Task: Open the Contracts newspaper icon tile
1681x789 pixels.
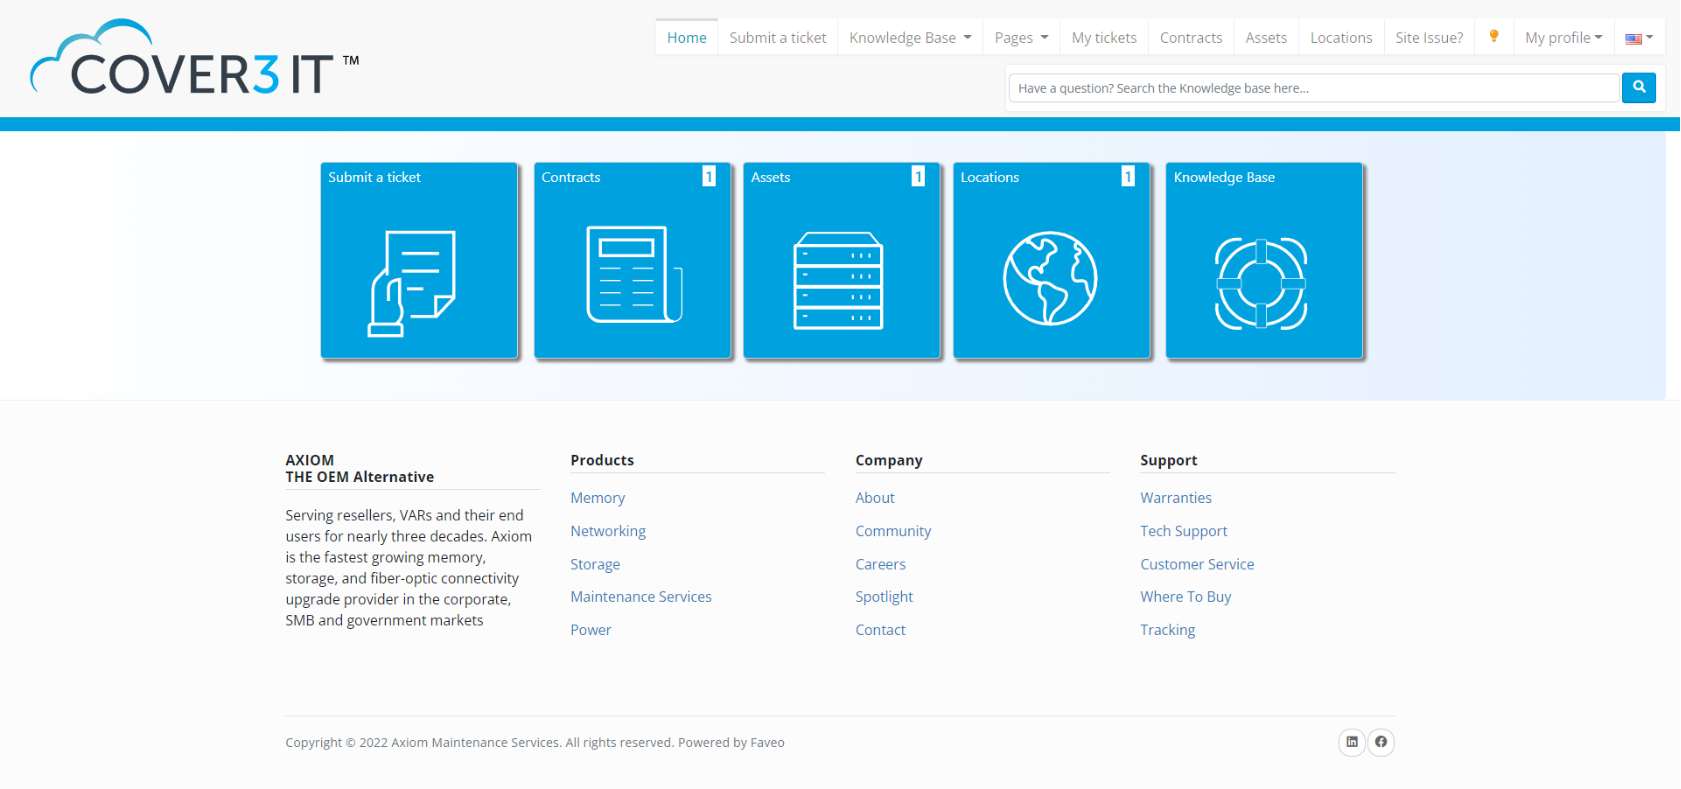Action: [x=632, y=275]
